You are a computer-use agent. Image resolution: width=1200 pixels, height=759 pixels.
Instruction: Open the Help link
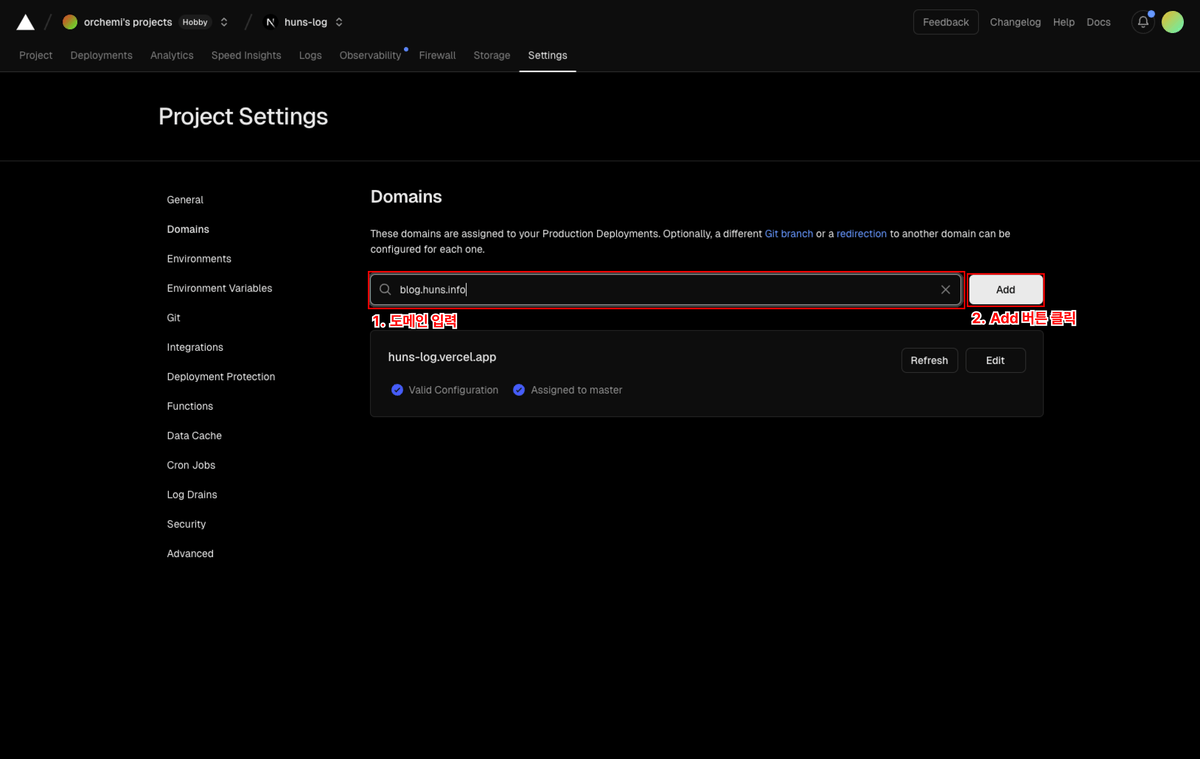[1064, 22]
